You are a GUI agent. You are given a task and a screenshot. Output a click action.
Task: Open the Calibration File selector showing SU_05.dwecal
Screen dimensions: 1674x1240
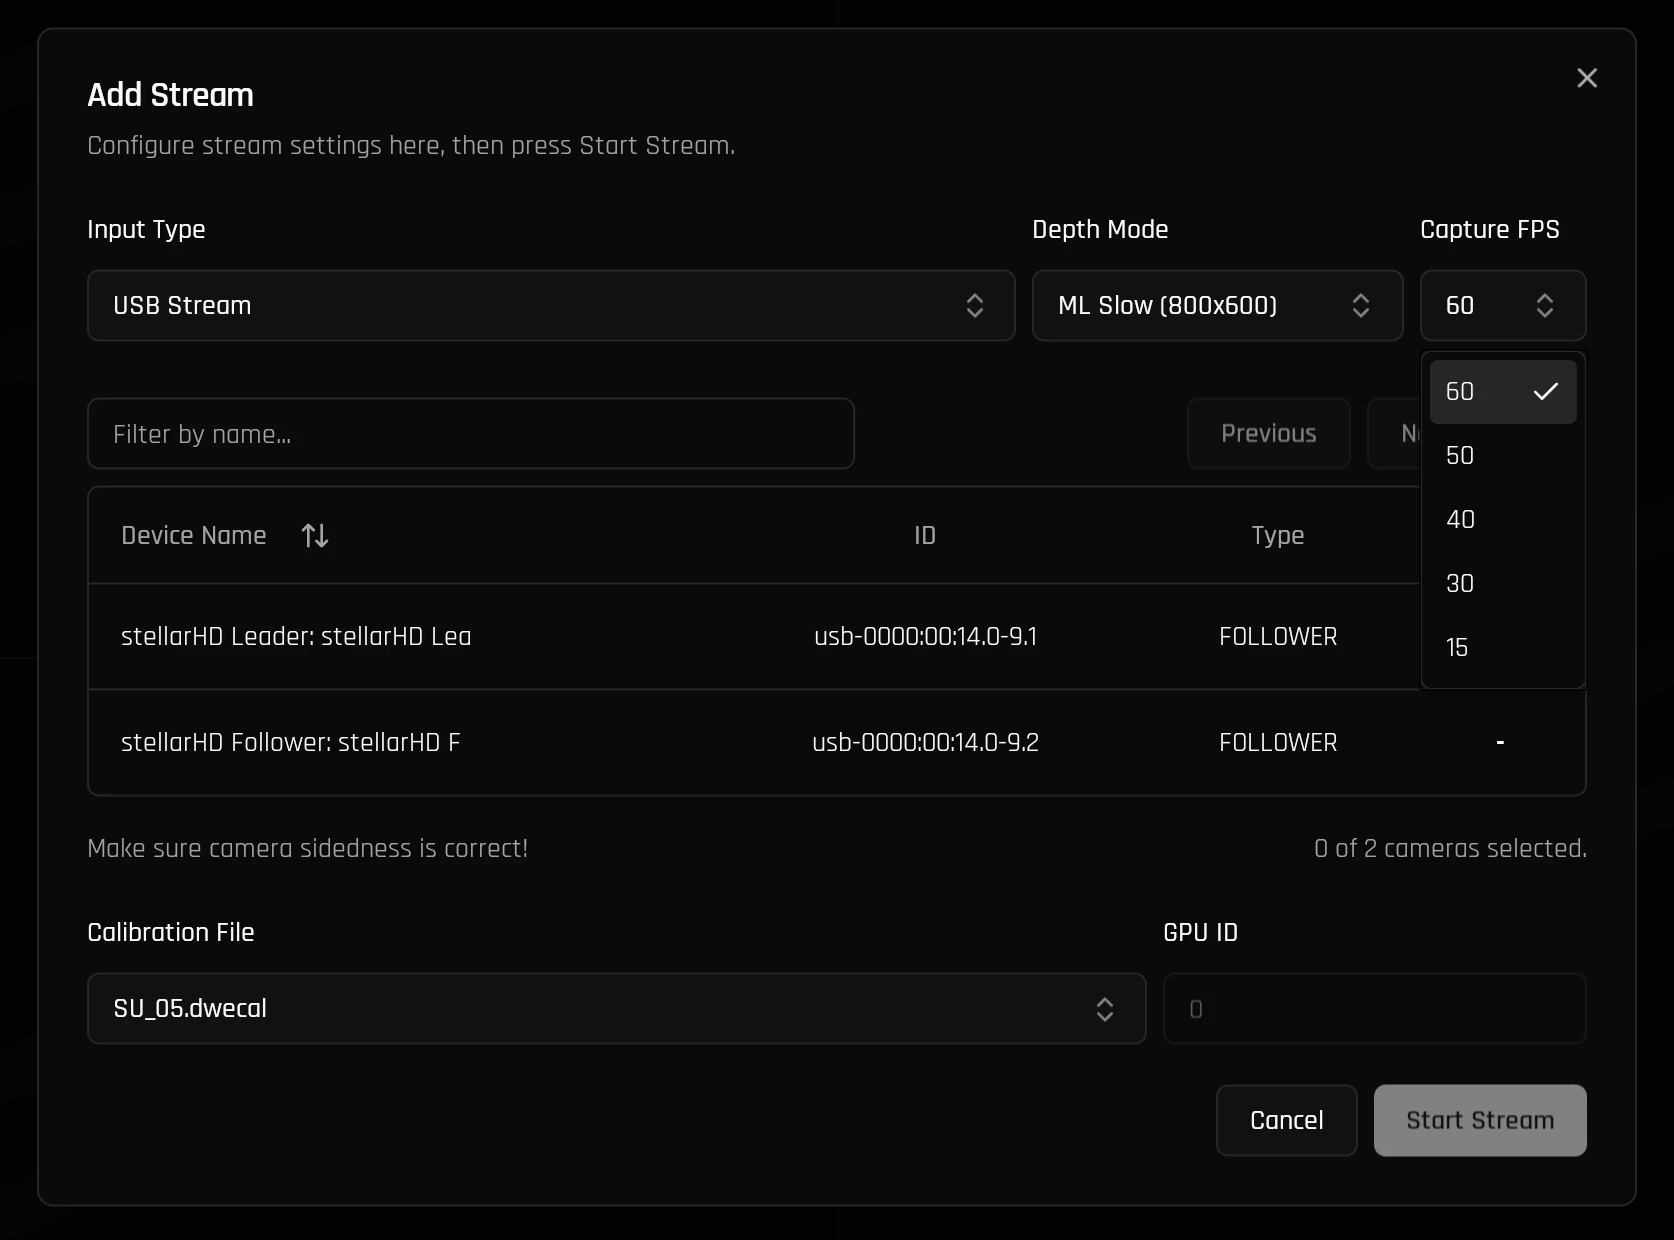(x=615, y=1009)
